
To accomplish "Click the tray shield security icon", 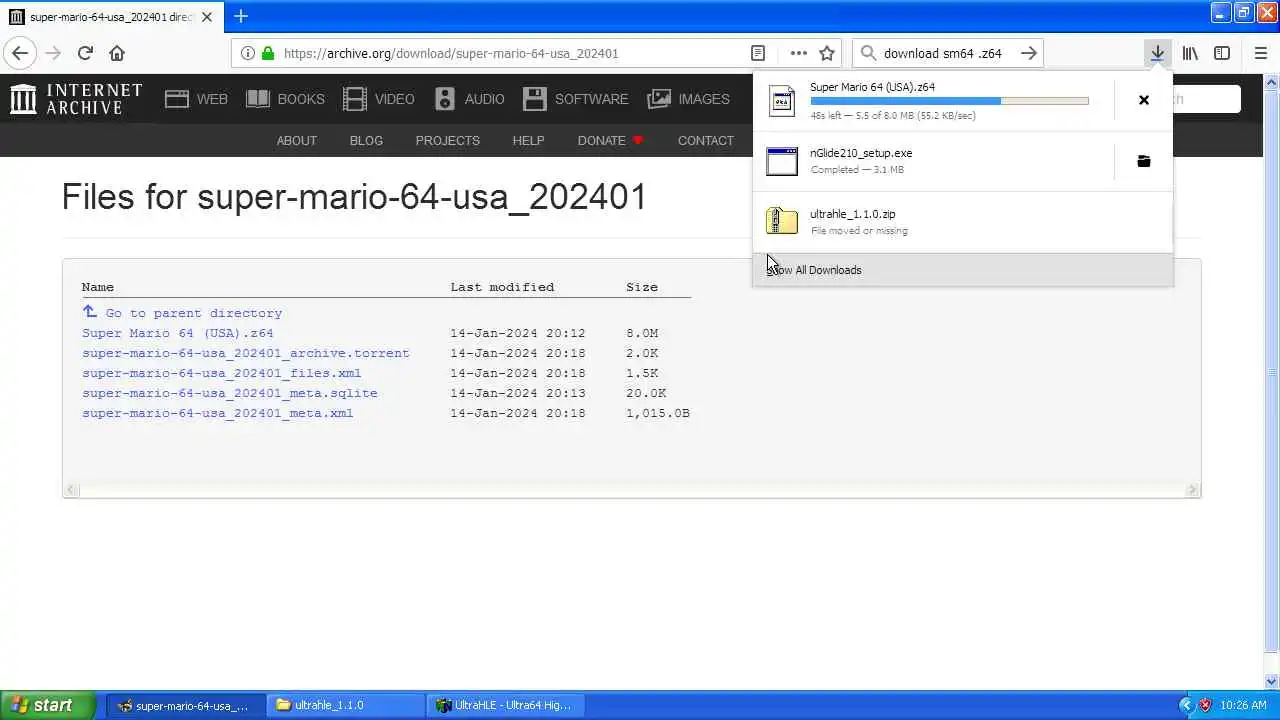I will [1206, 705].
